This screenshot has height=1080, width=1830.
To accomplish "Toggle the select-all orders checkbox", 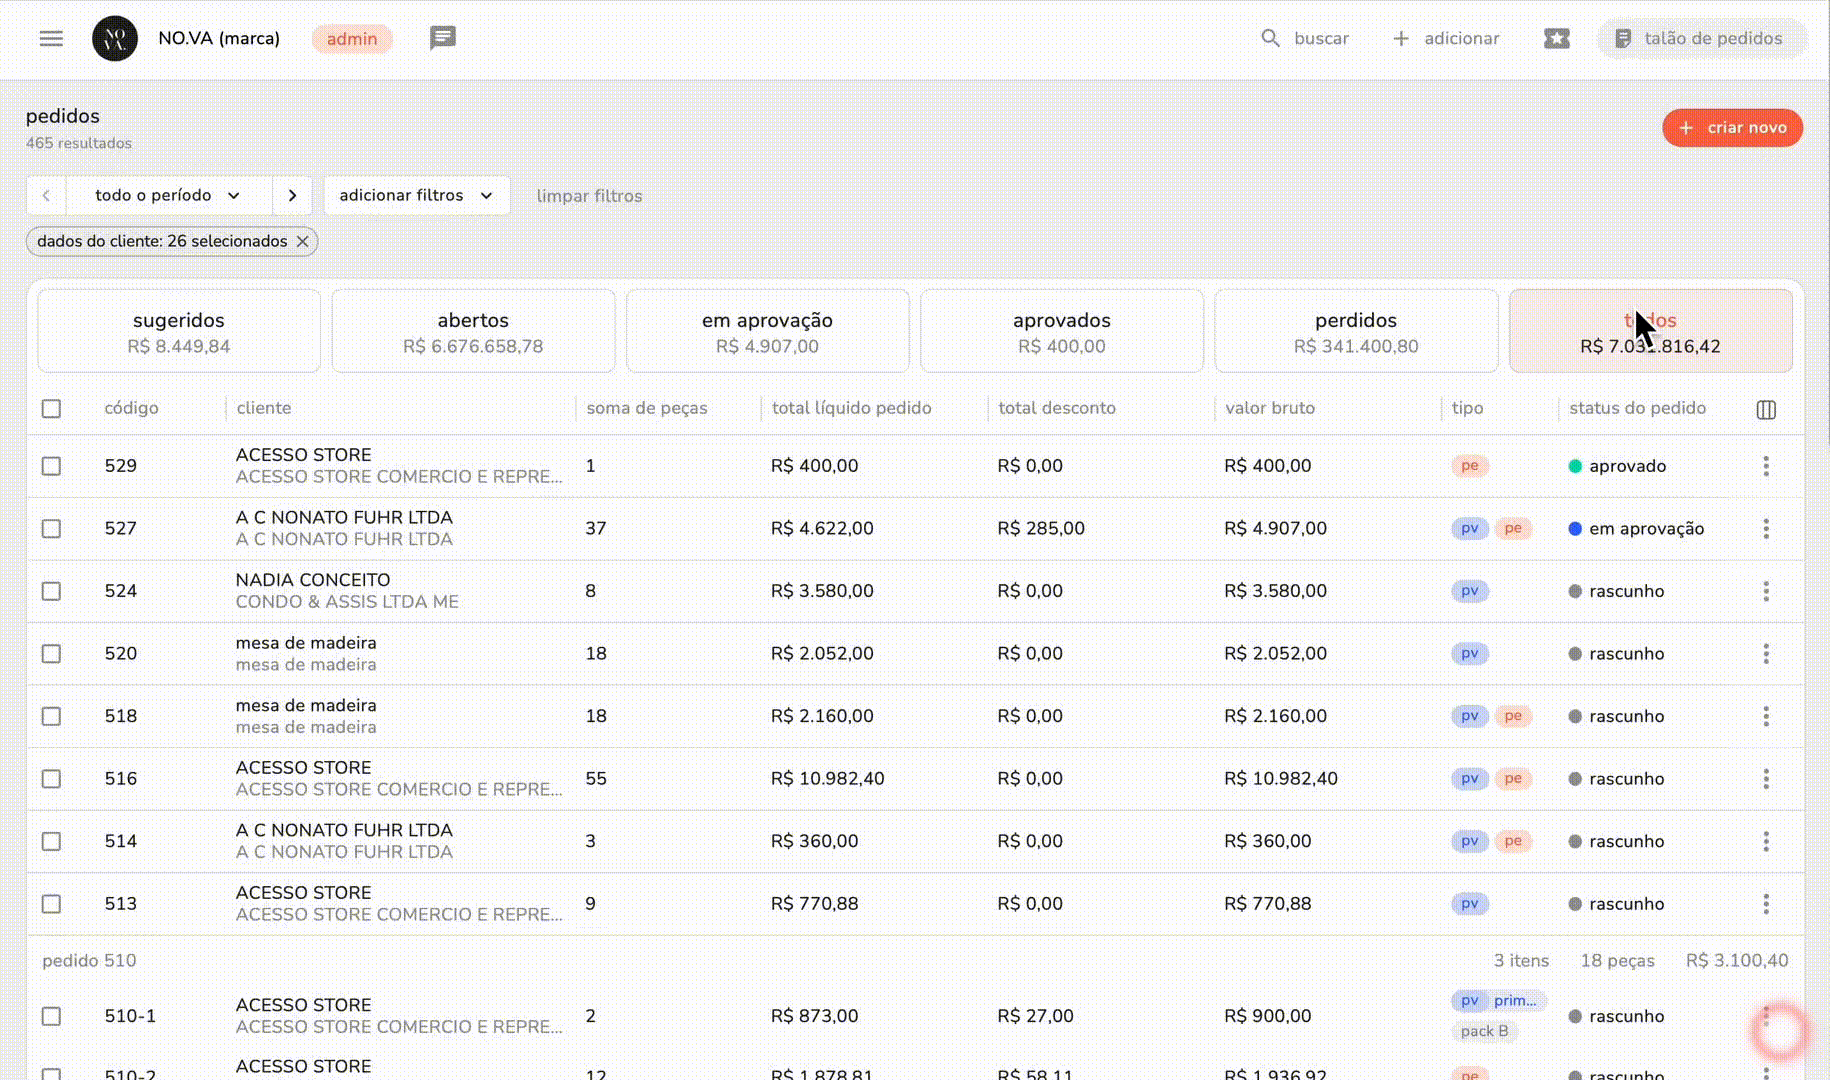I will coord(52,409).
